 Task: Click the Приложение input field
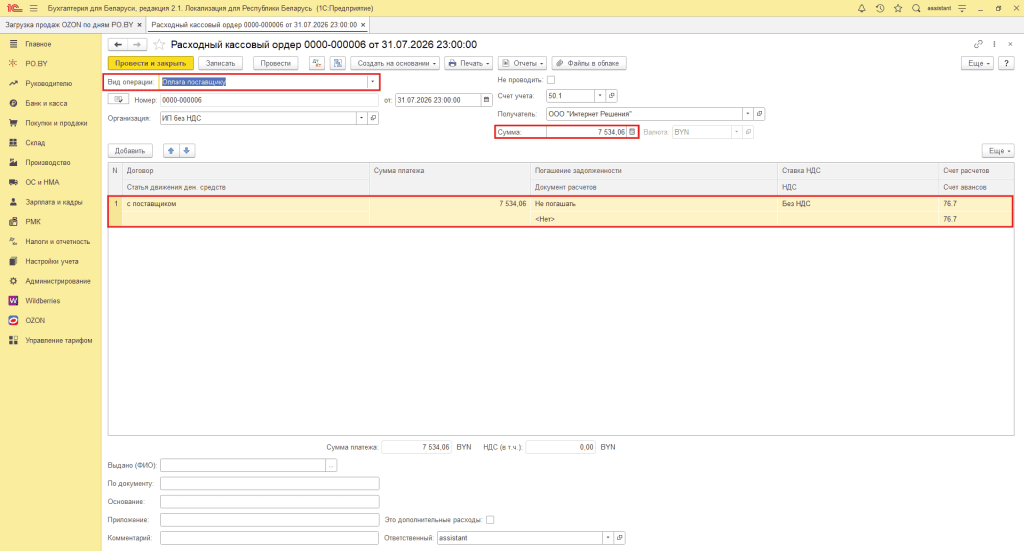pos(270,520)
